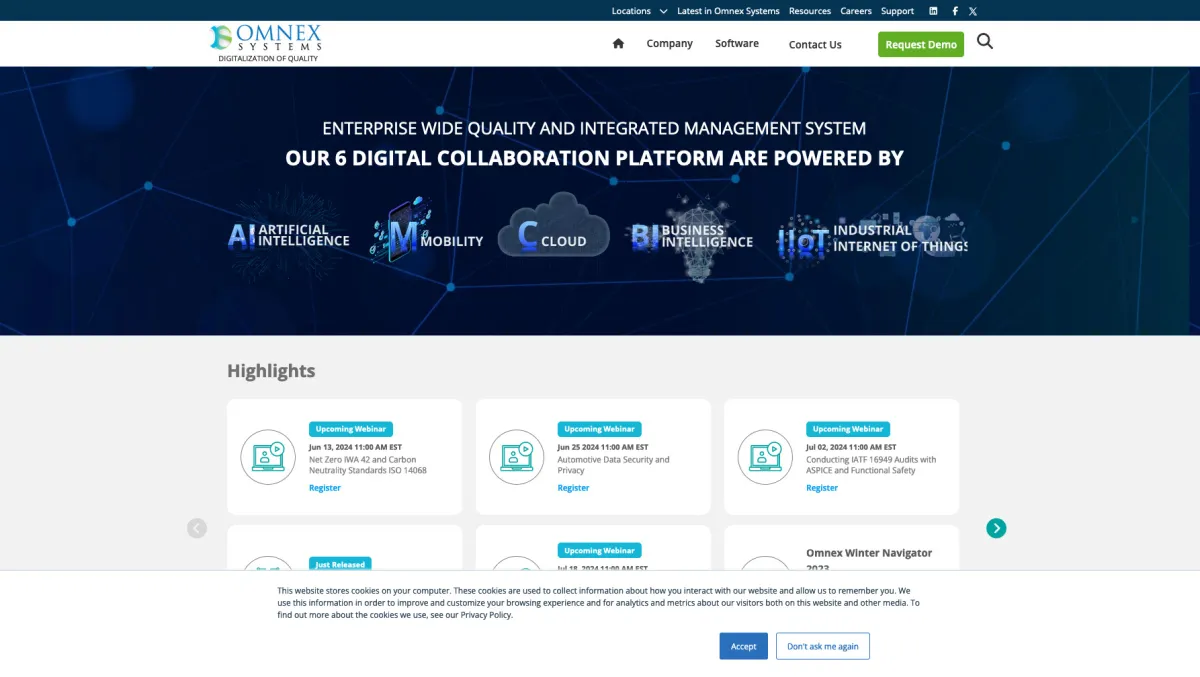Viewport: 1200px width, 677px height.
Task: Register for Net Zero IWA 42 webinar
Action: pos(325,488)
